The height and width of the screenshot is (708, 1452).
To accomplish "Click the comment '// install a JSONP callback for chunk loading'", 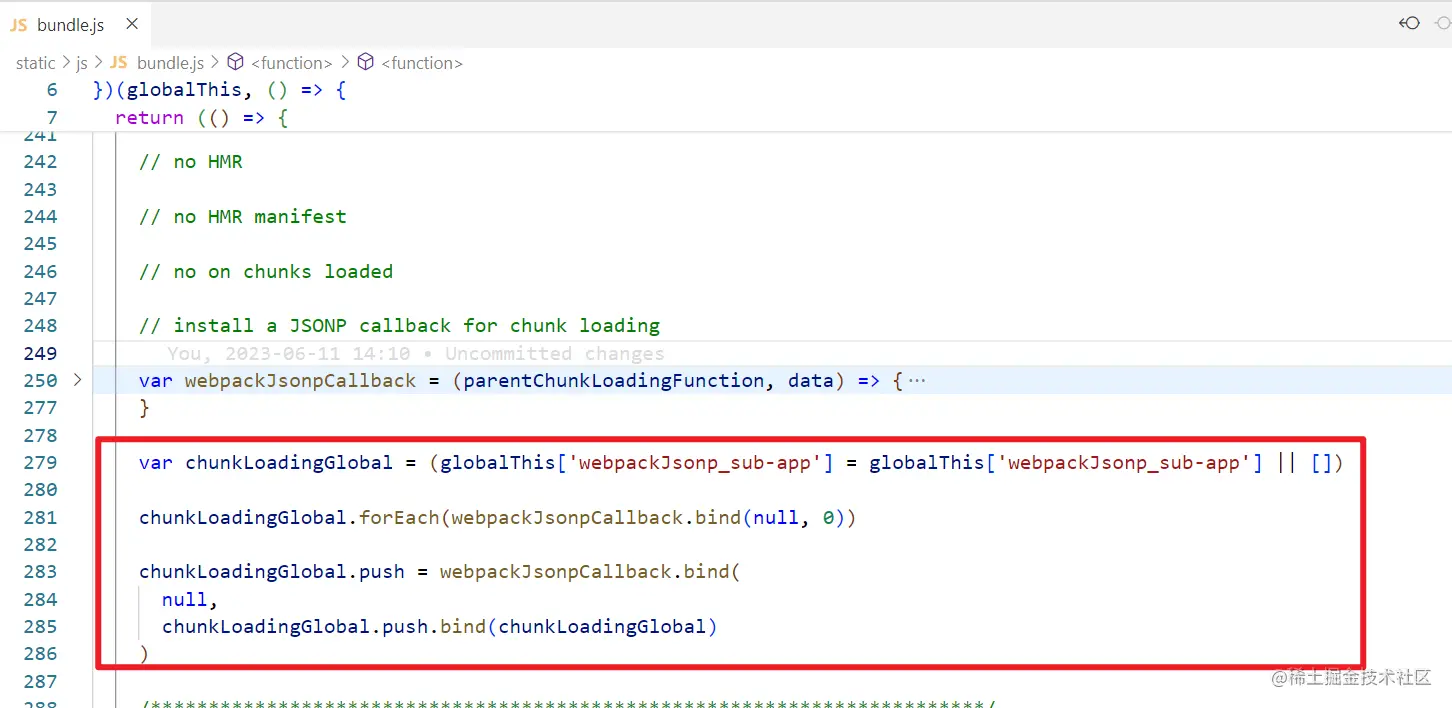I will point(400,326).
